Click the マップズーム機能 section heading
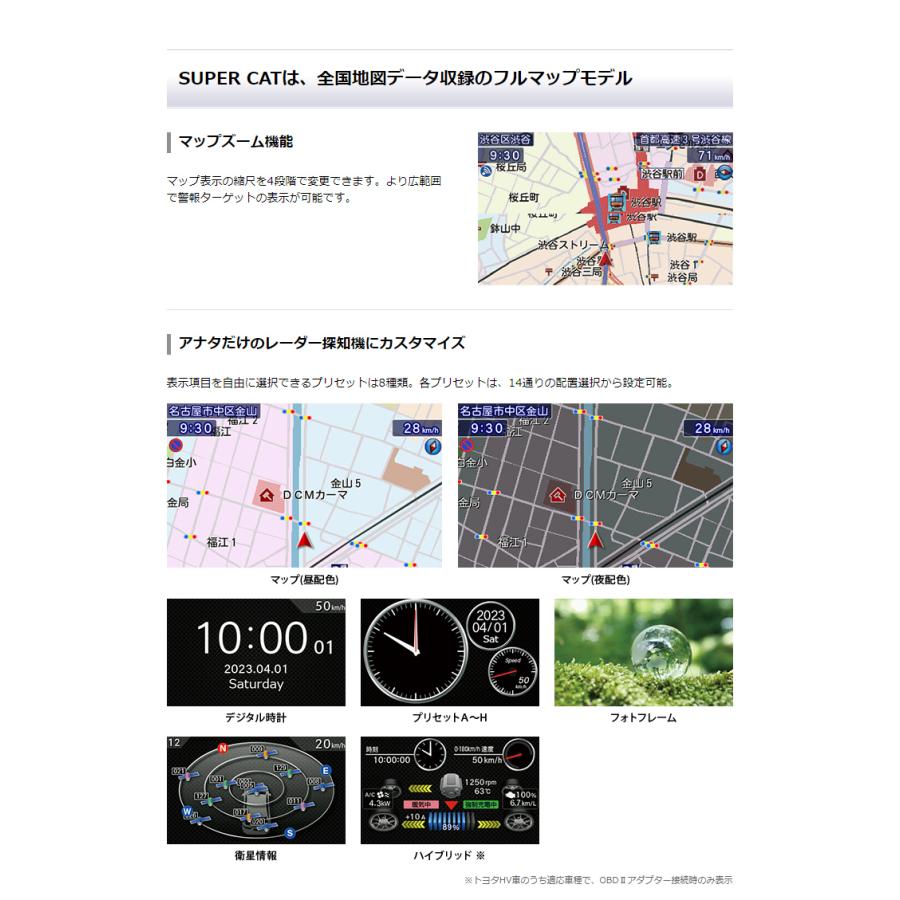Viewport: 900px width, 900px height. 236,142
